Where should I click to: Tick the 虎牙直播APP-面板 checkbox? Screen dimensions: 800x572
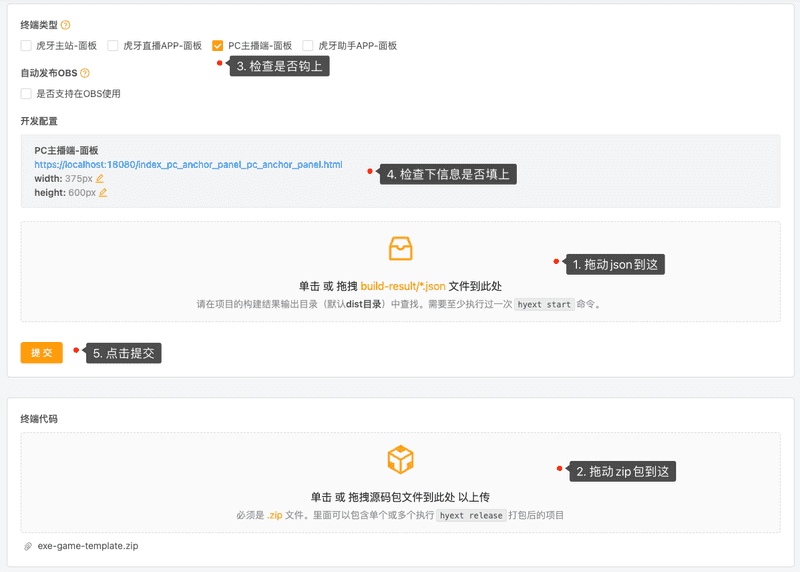pyautogui.click(x=113, y=46)
